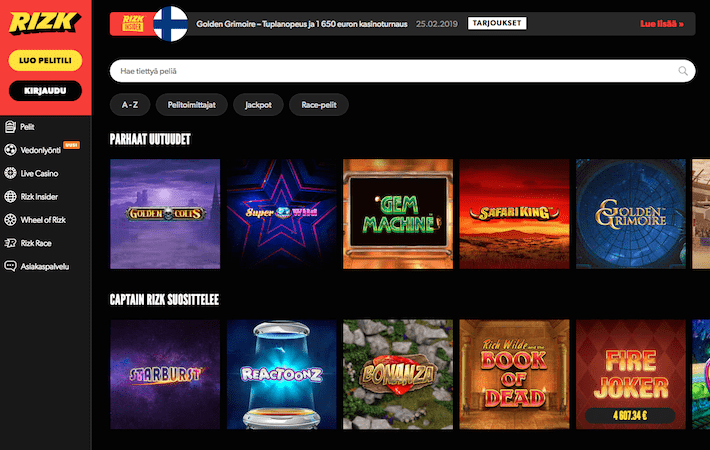Open the Starburst game thumbnail
The image size is (710, 450).
(165, 374)
